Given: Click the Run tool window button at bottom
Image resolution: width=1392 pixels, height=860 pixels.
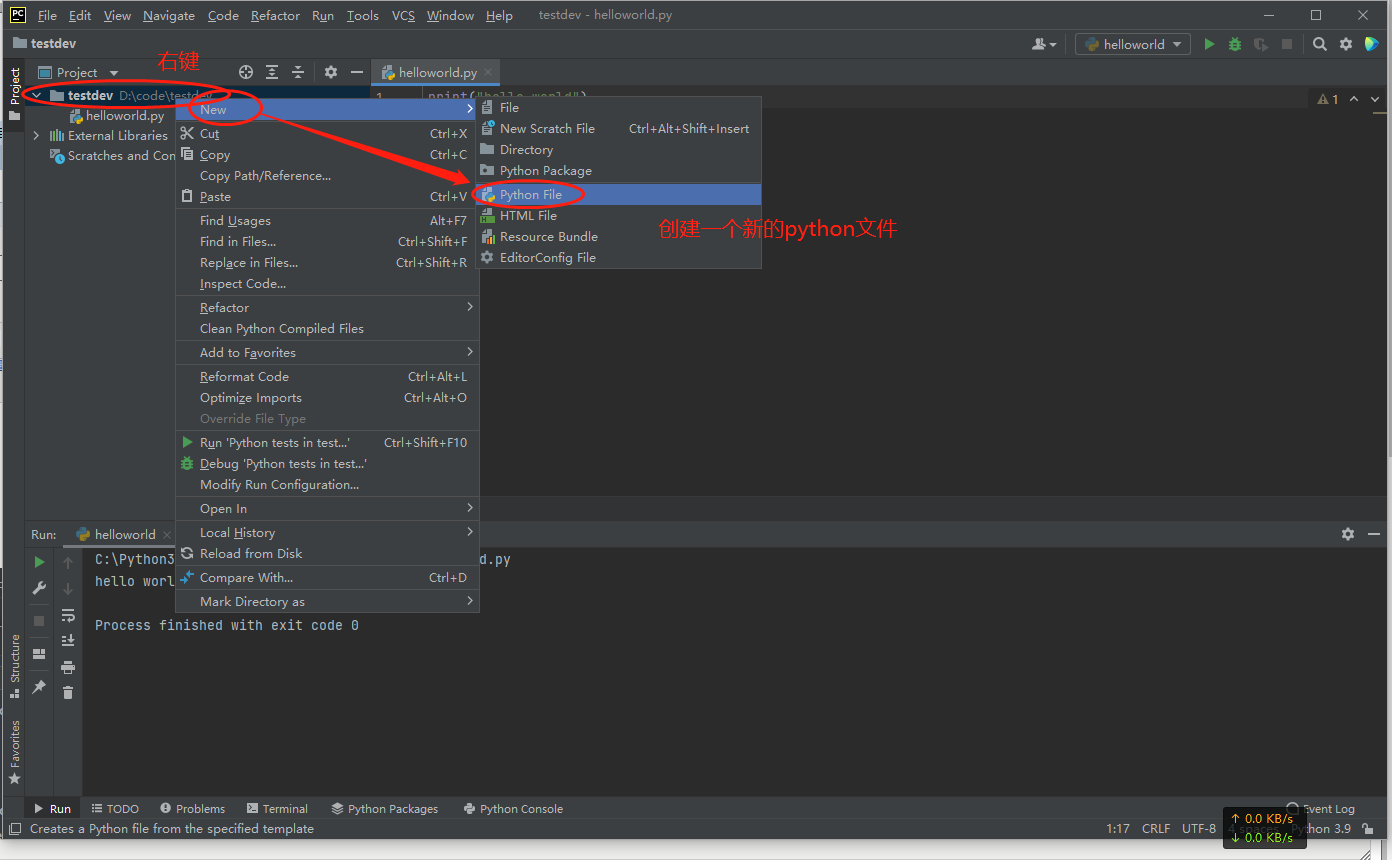Looking at the screenshot, I should pyautogui.click(x=52, y=808).
